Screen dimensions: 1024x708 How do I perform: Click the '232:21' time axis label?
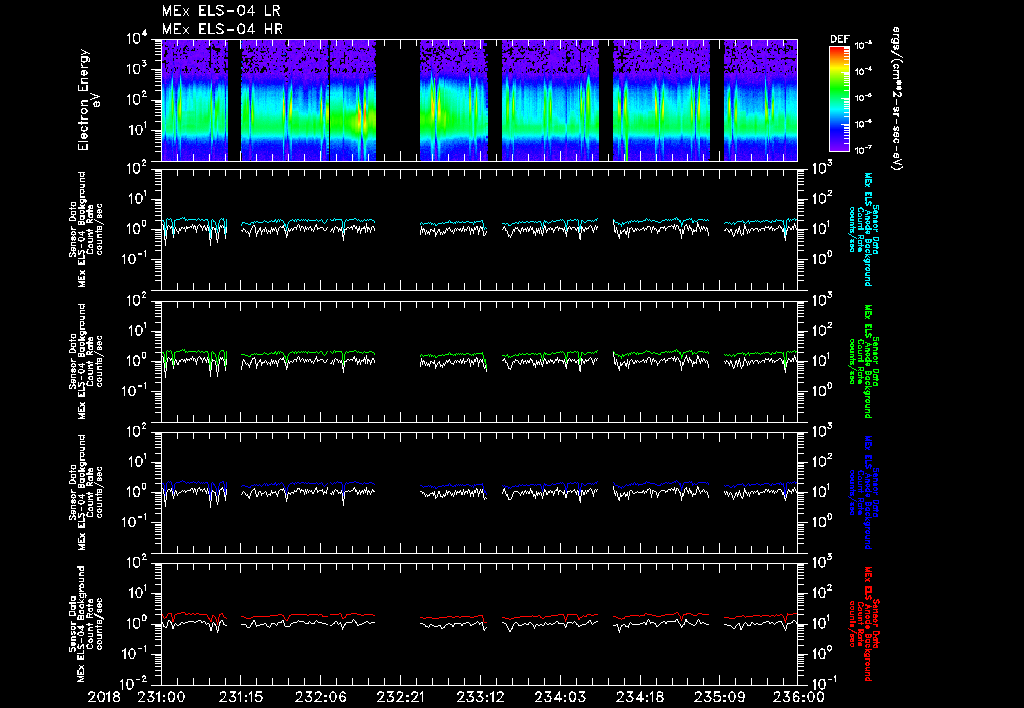pyautogui.click(x=400, y=698)
